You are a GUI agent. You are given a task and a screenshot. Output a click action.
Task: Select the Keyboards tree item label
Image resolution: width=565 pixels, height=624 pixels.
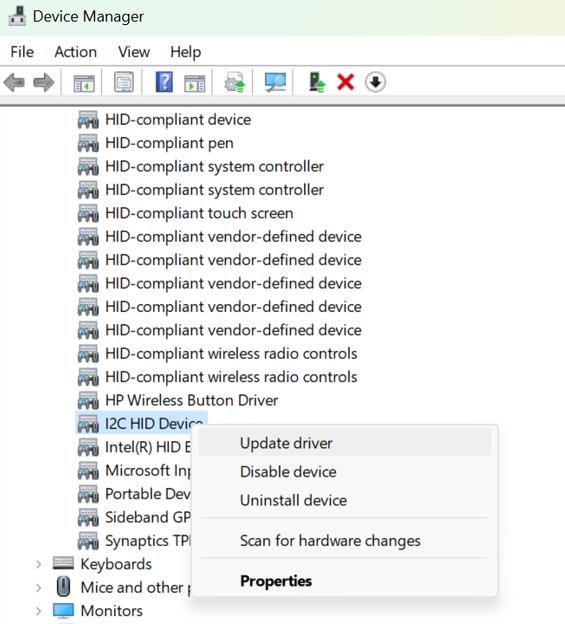[116, 564]
